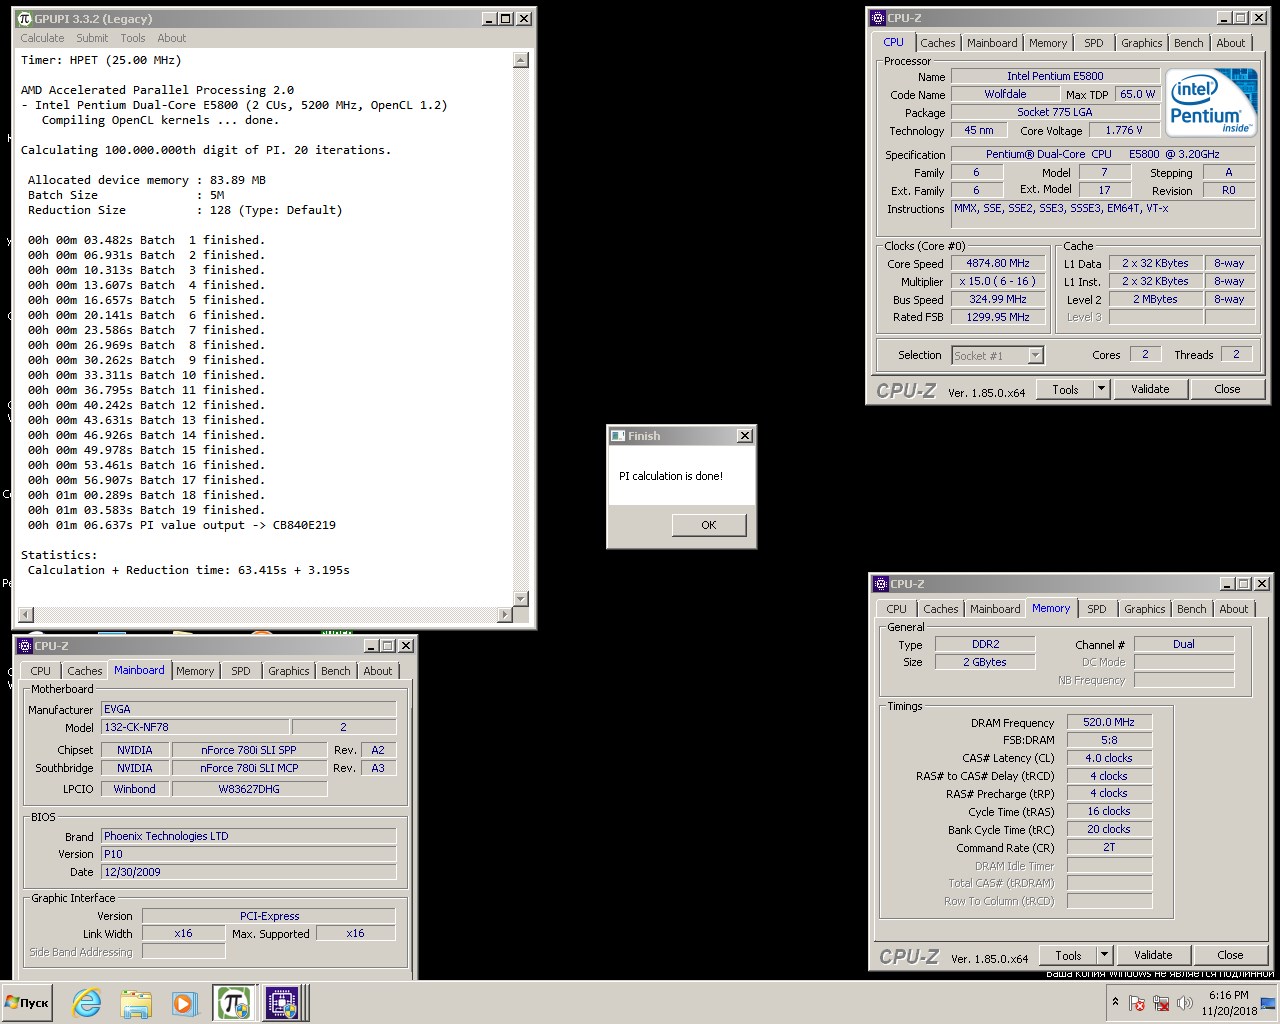Switch to Mainboard tab in the CPU-Z CPU window
The width and height of the screenshot is (1280, 1024).
[x=992, y=43]
